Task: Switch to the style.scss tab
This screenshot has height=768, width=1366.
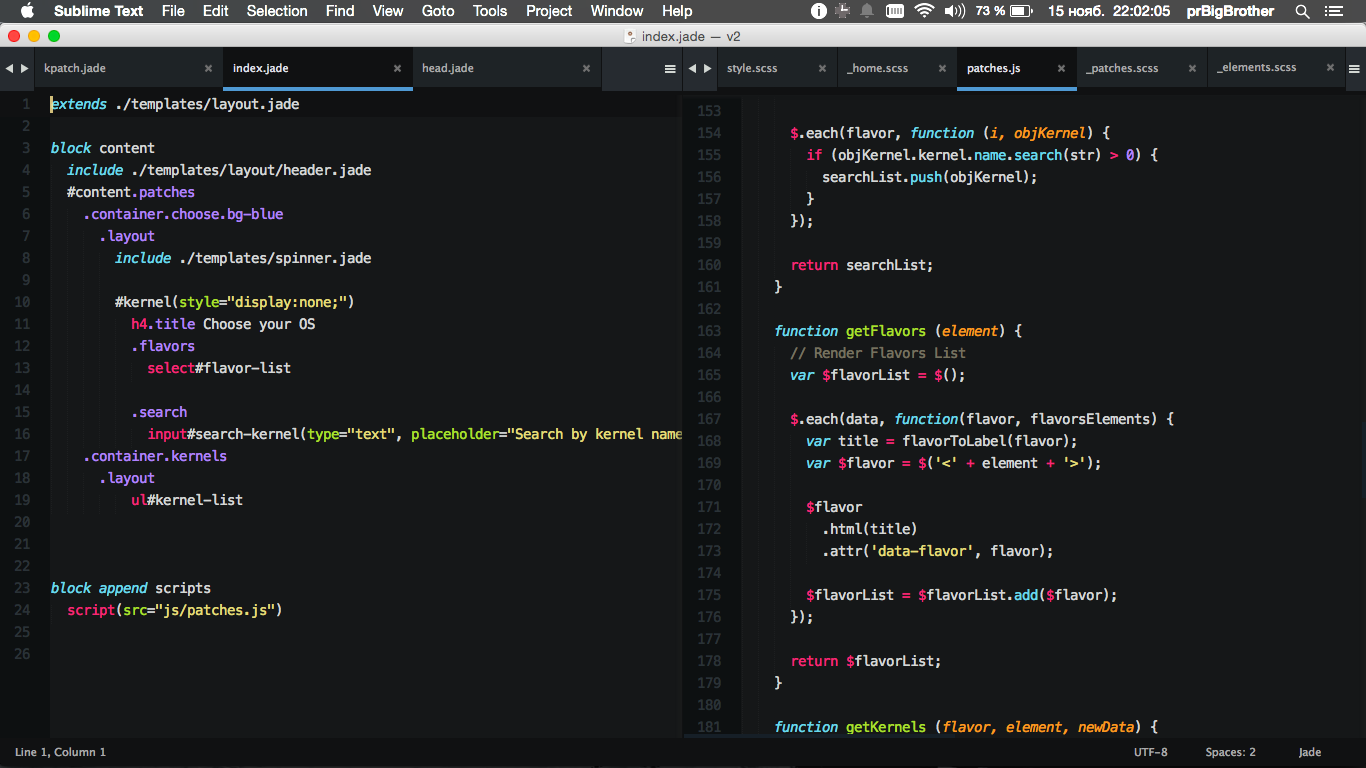Action: 752,69
